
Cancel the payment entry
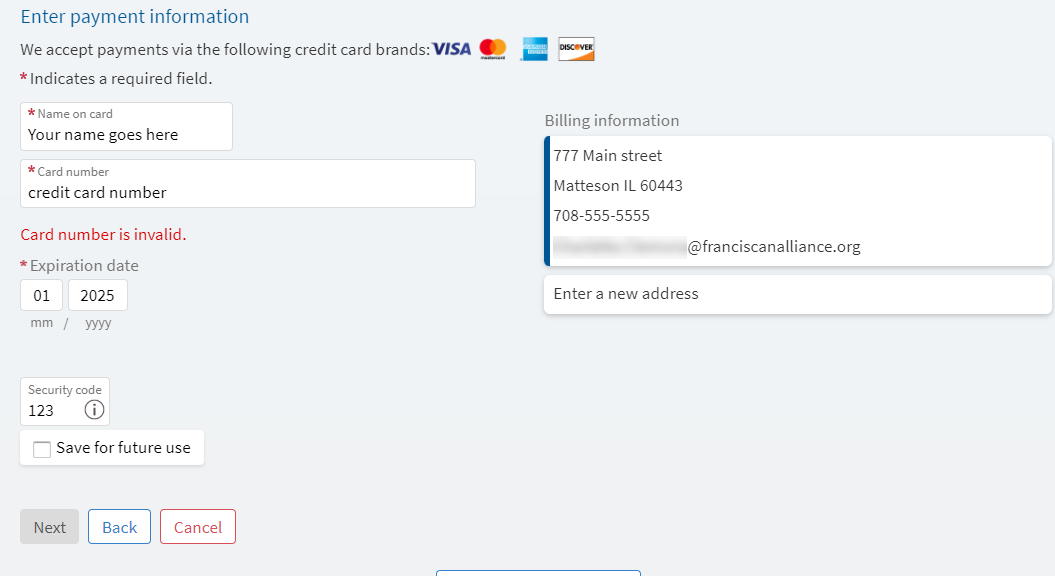[198, 527]
